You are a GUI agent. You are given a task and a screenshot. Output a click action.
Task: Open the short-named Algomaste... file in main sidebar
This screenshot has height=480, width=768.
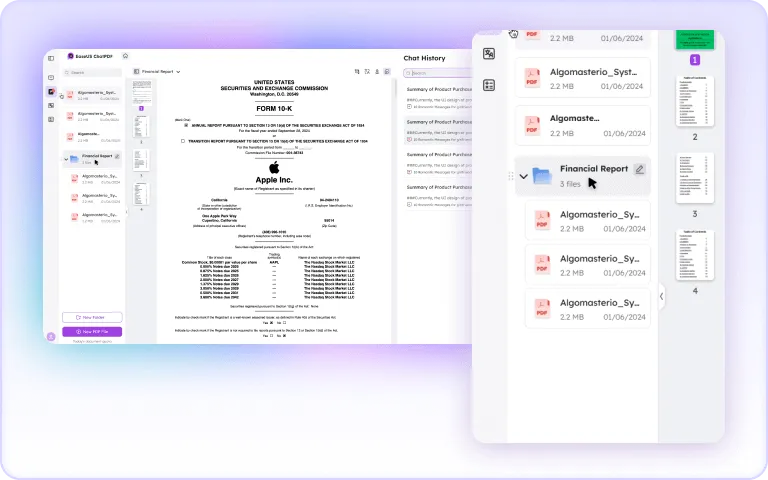(x=92, y=137)
